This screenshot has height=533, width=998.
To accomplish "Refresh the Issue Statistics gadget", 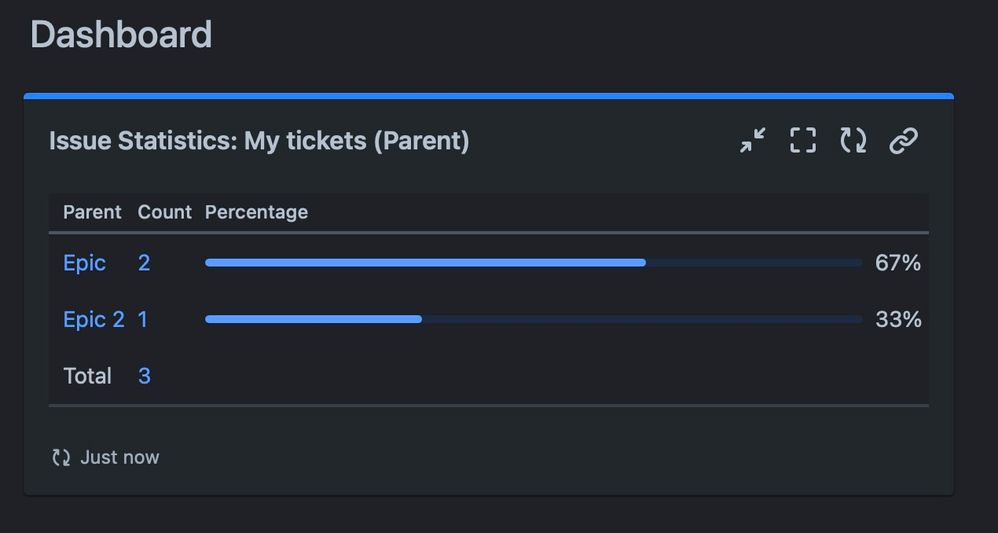I will (853, 141).
